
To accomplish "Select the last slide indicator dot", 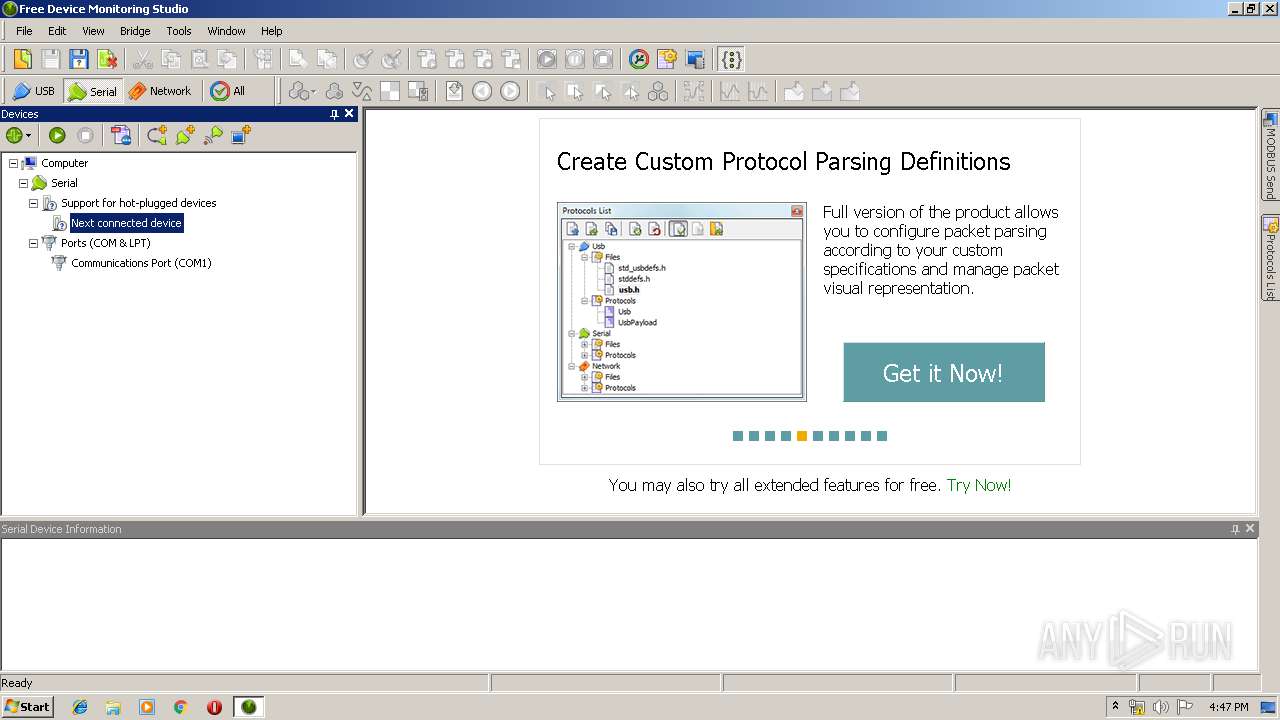I will tap(882, 436).
